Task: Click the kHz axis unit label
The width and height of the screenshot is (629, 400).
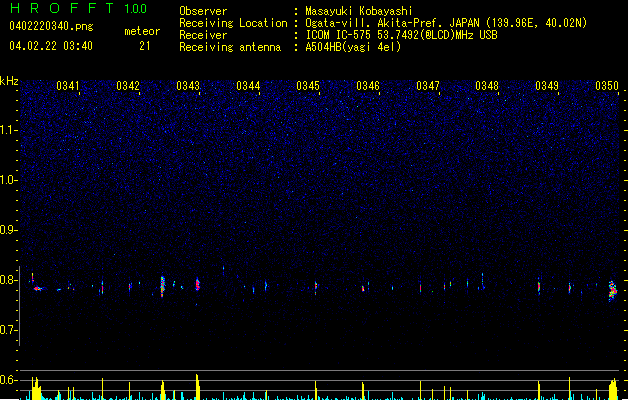Action: coord(9,81)
